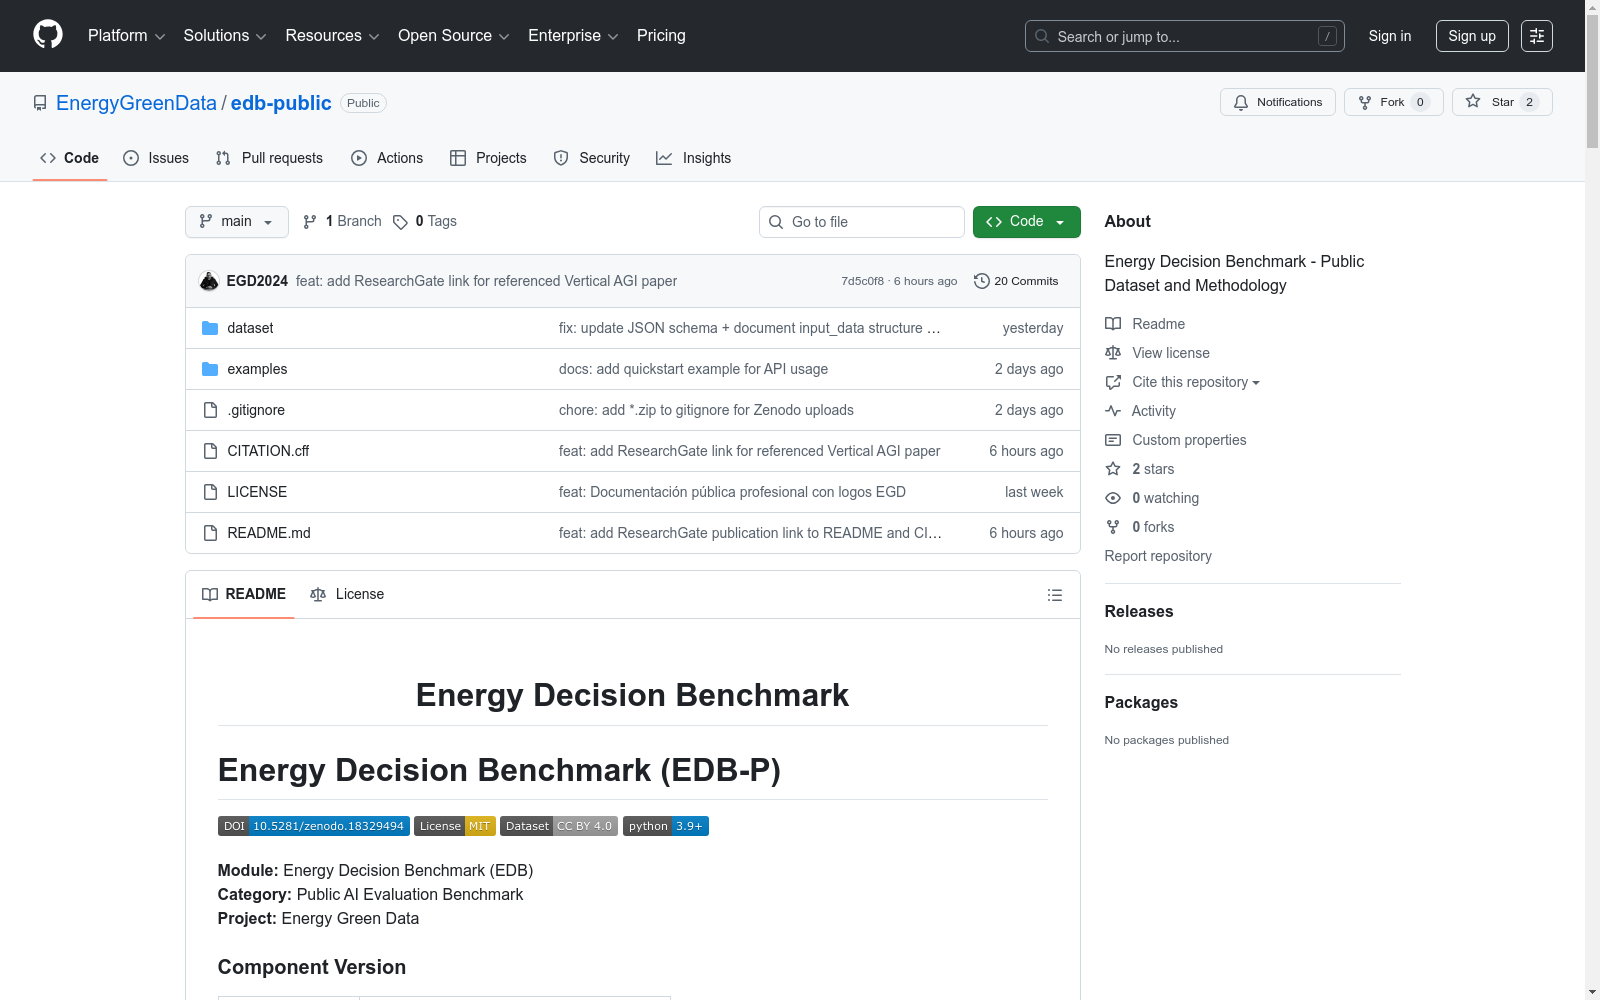Image resolution: width=1600 pixels, height=1000 pixels.
Task: Click the README.md file icon
Action: point(210,533)
